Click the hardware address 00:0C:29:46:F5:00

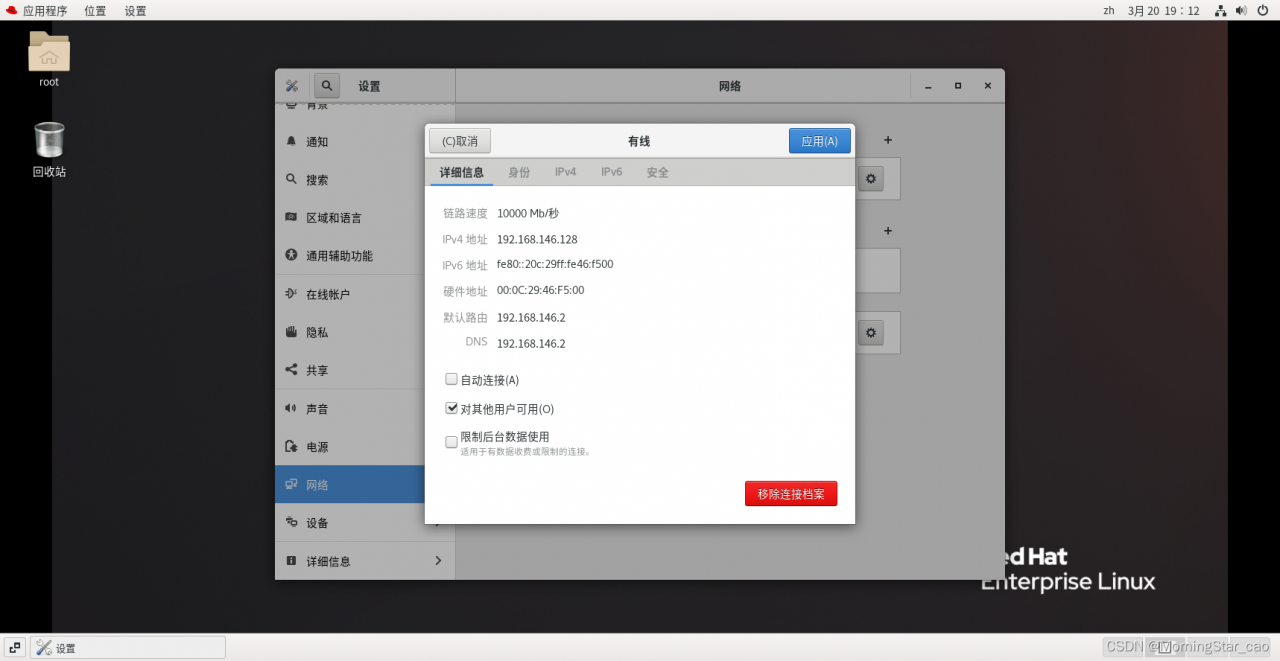pyautogui.click(x=540, y=291)
